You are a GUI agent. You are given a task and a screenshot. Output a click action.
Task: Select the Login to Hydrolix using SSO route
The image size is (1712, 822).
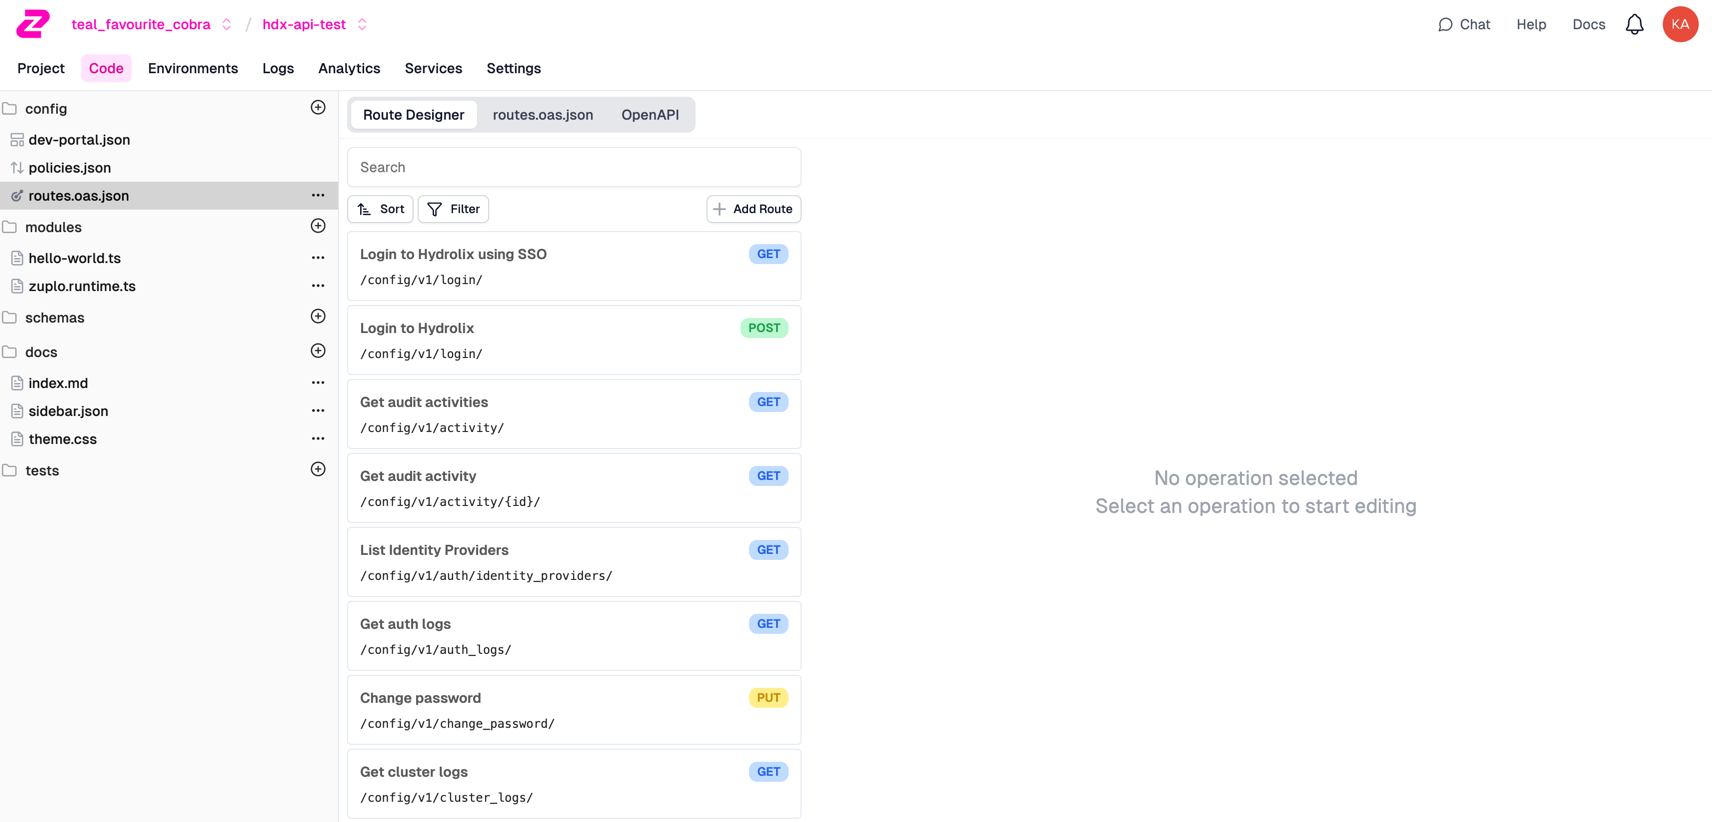tap(574, 267)
